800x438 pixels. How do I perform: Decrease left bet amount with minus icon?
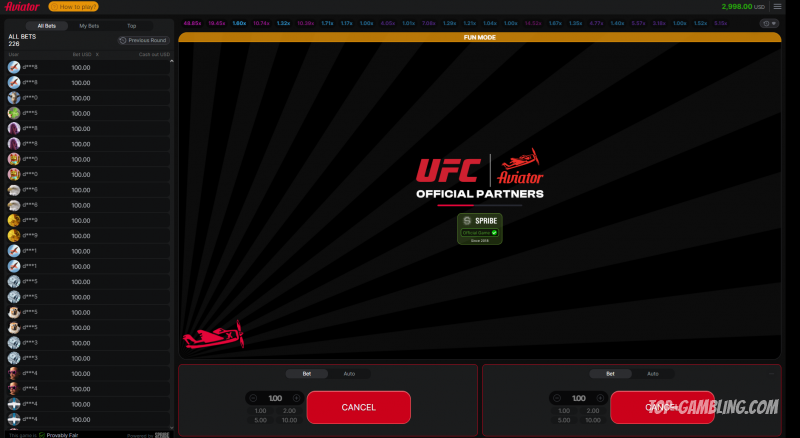coord(253,398)
